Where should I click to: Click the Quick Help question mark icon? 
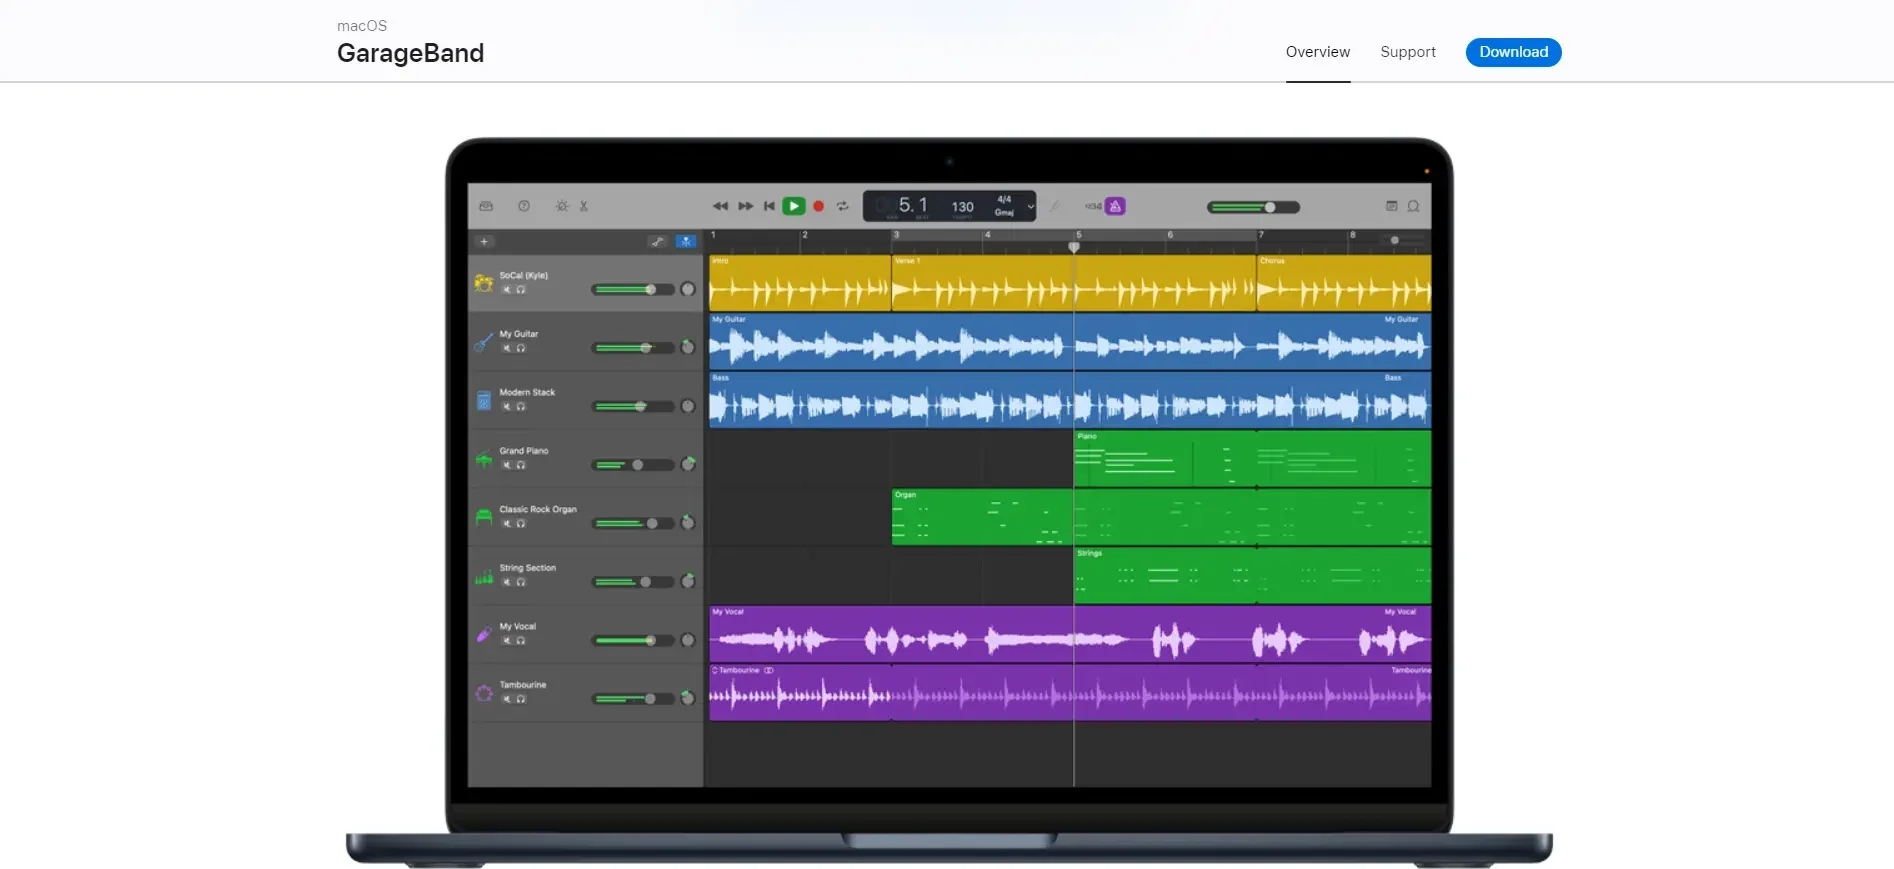tap(524, 206)
